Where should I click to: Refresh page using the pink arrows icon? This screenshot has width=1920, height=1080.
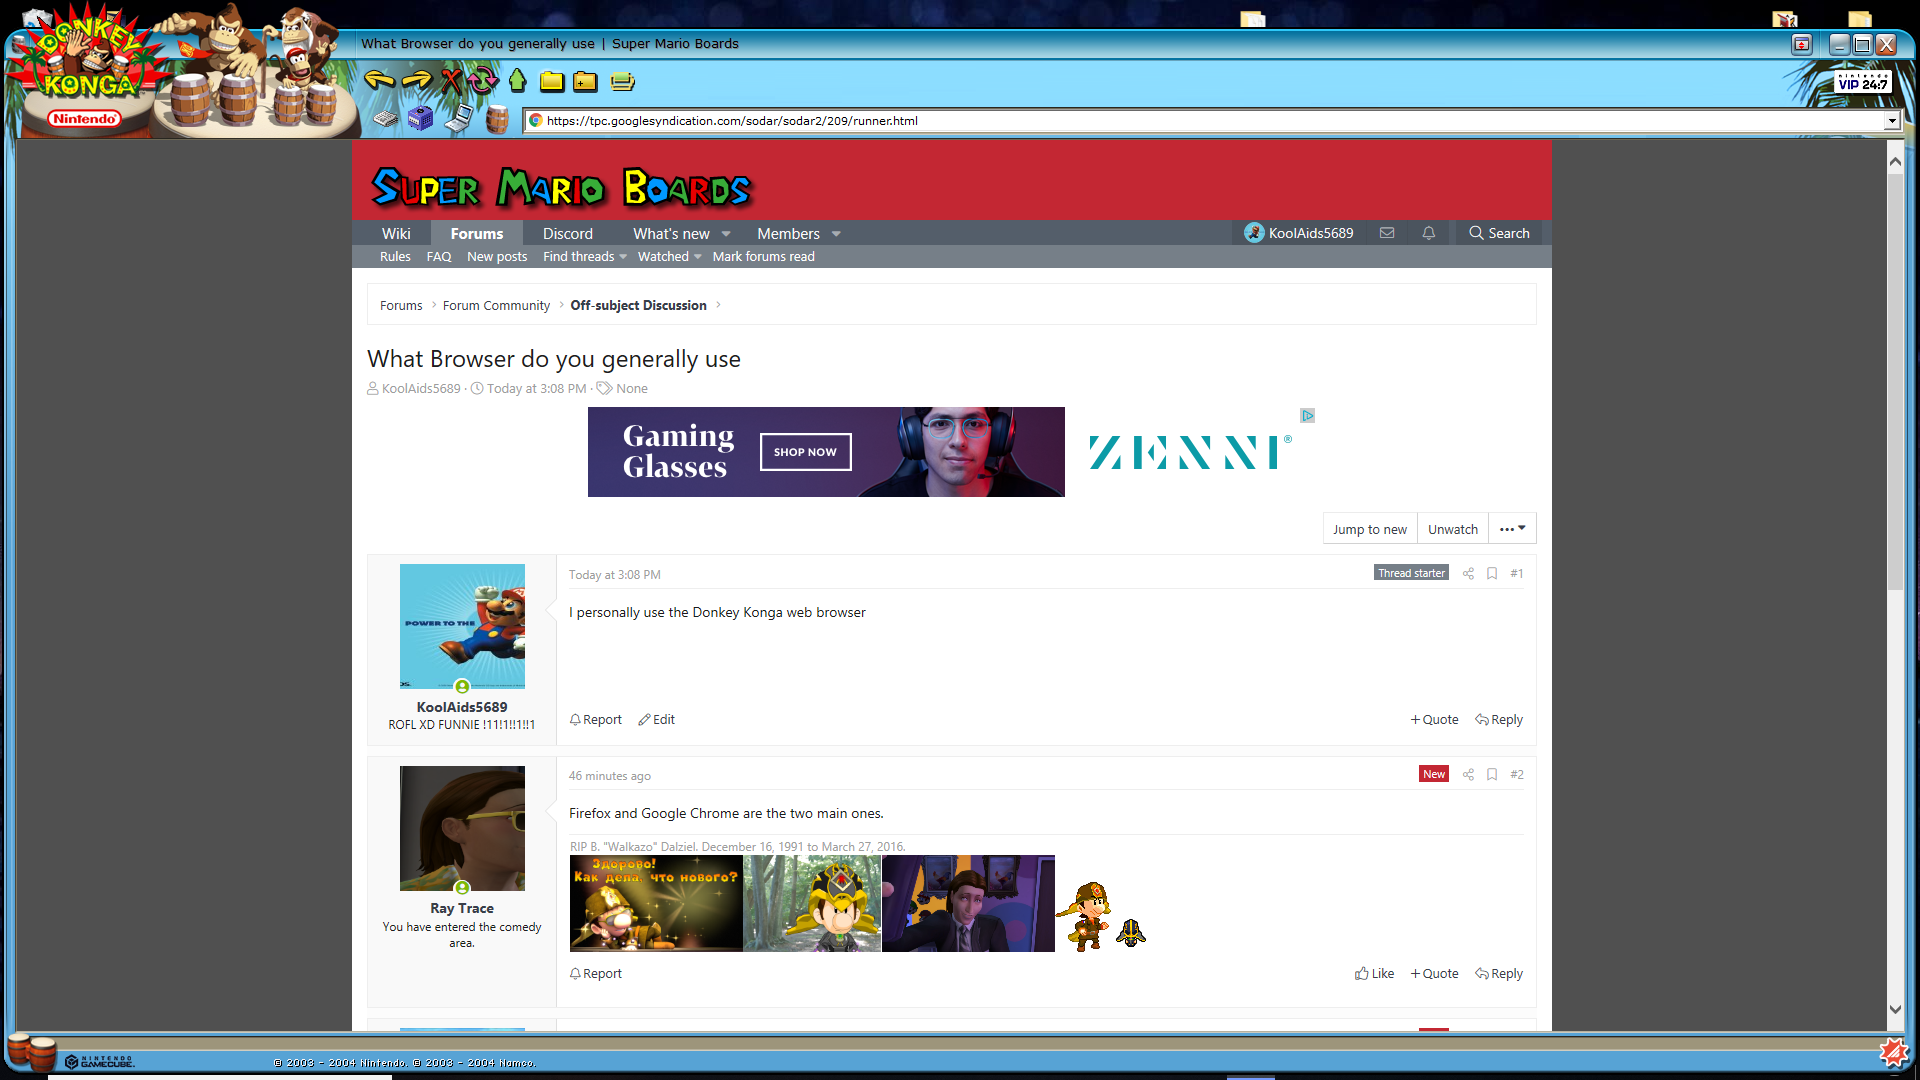[x=483, y=80]
